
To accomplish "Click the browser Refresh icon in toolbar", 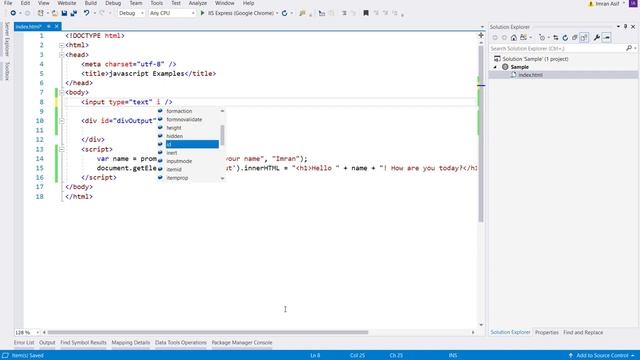I will point(284,13).
